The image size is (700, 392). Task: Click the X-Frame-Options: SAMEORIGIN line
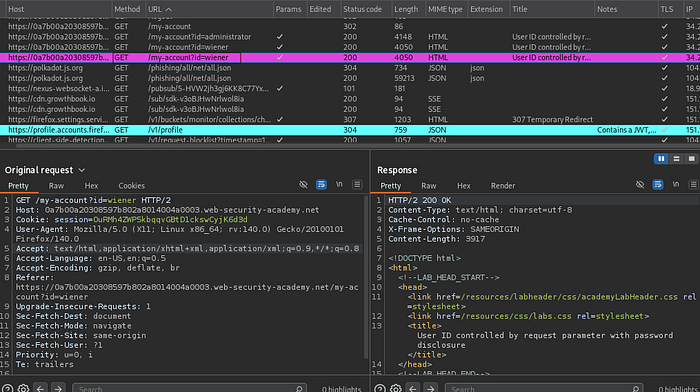pos(454,229)
